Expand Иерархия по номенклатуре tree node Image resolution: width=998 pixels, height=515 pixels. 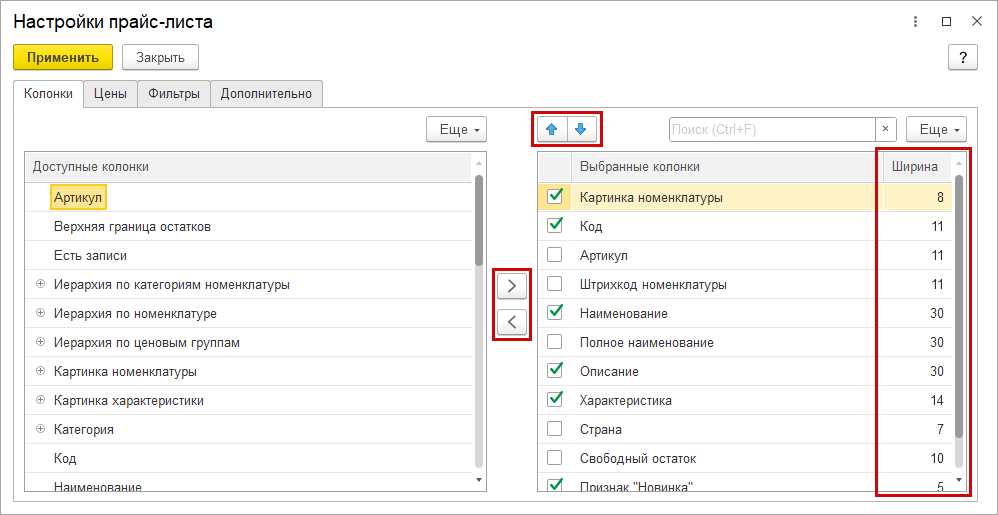41,313
